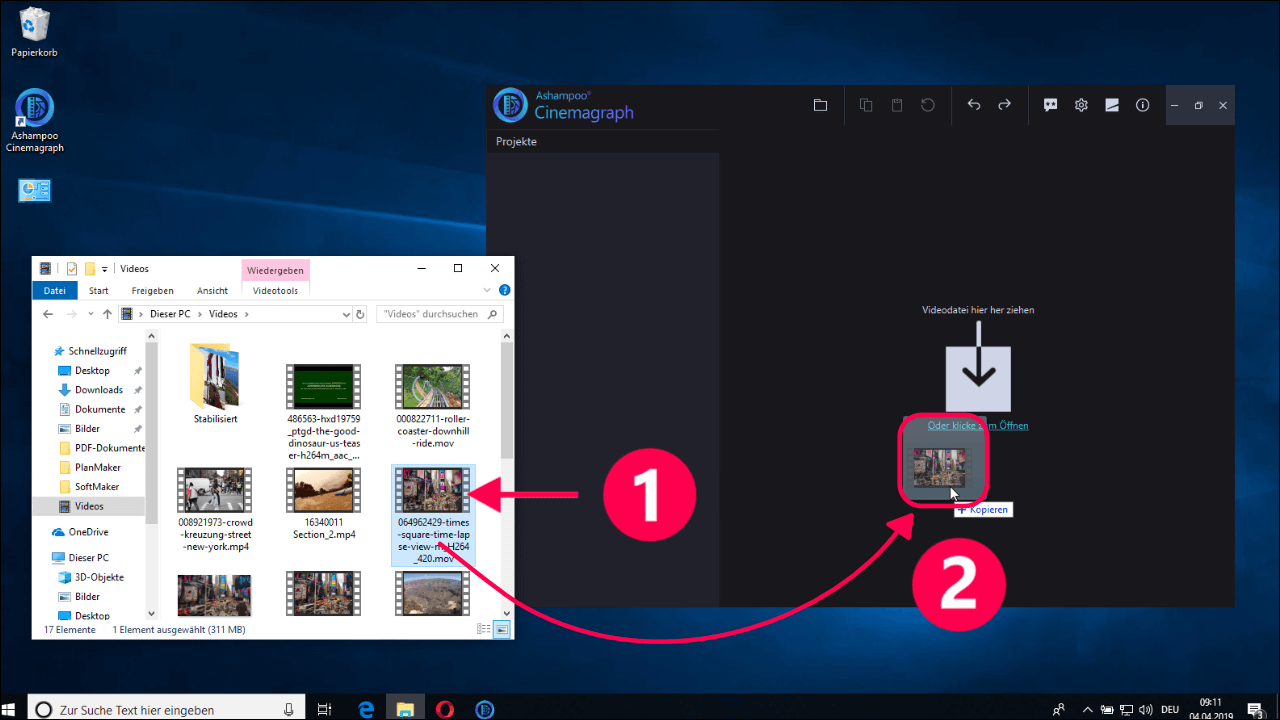Image resolution: width=1280 pixels, height=720 pixels.
Task: Open the Datei tab in Explorer
Action: [x=54, y=290]
